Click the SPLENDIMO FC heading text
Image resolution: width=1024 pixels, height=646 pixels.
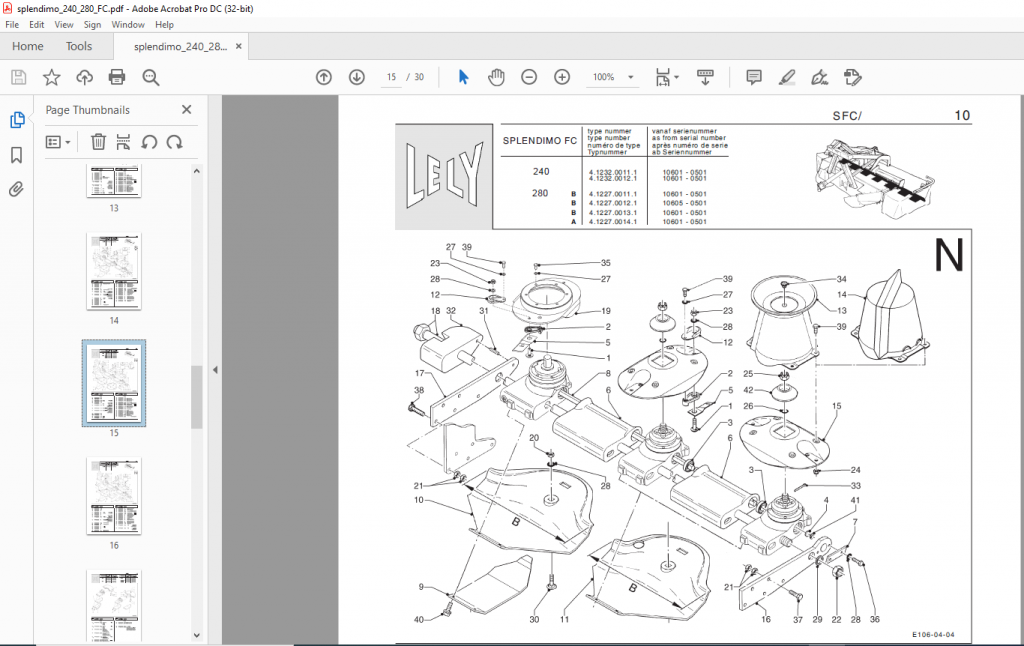pyautogui.click(x=539, y=140)
